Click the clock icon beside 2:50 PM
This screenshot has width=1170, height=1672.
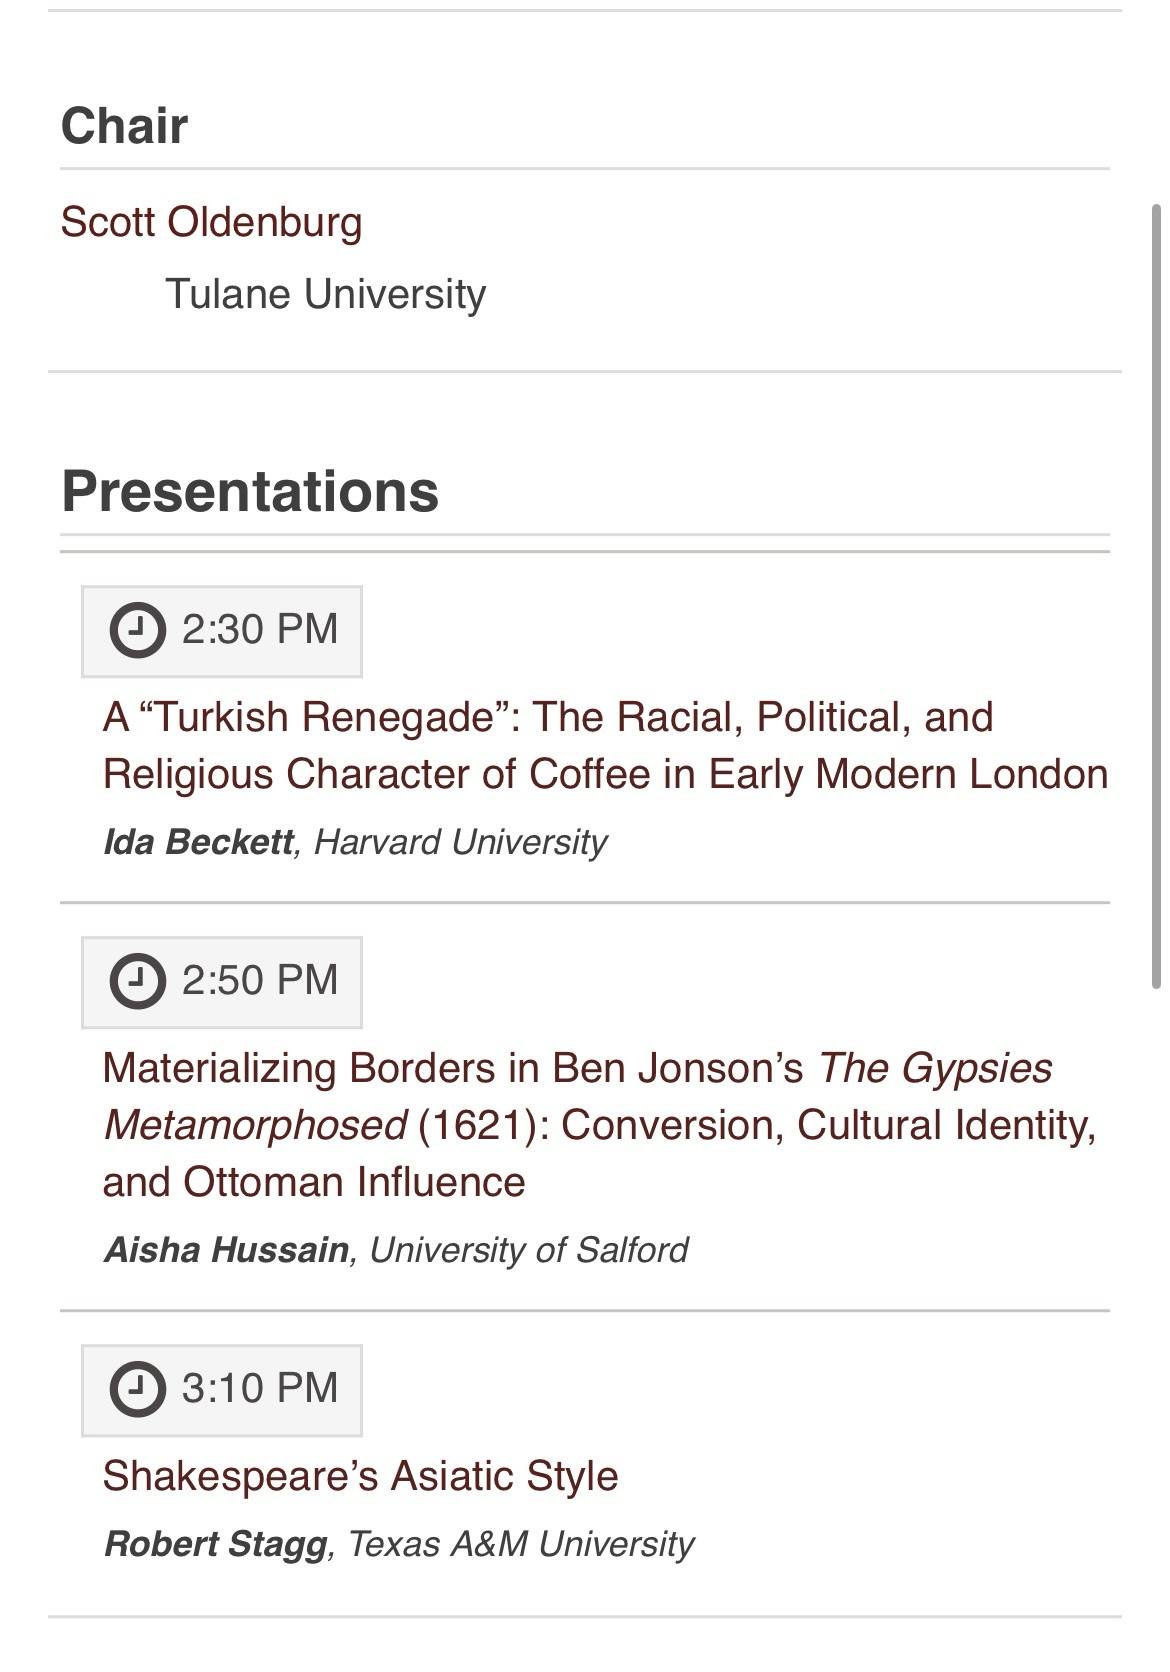tap(137, 981)
